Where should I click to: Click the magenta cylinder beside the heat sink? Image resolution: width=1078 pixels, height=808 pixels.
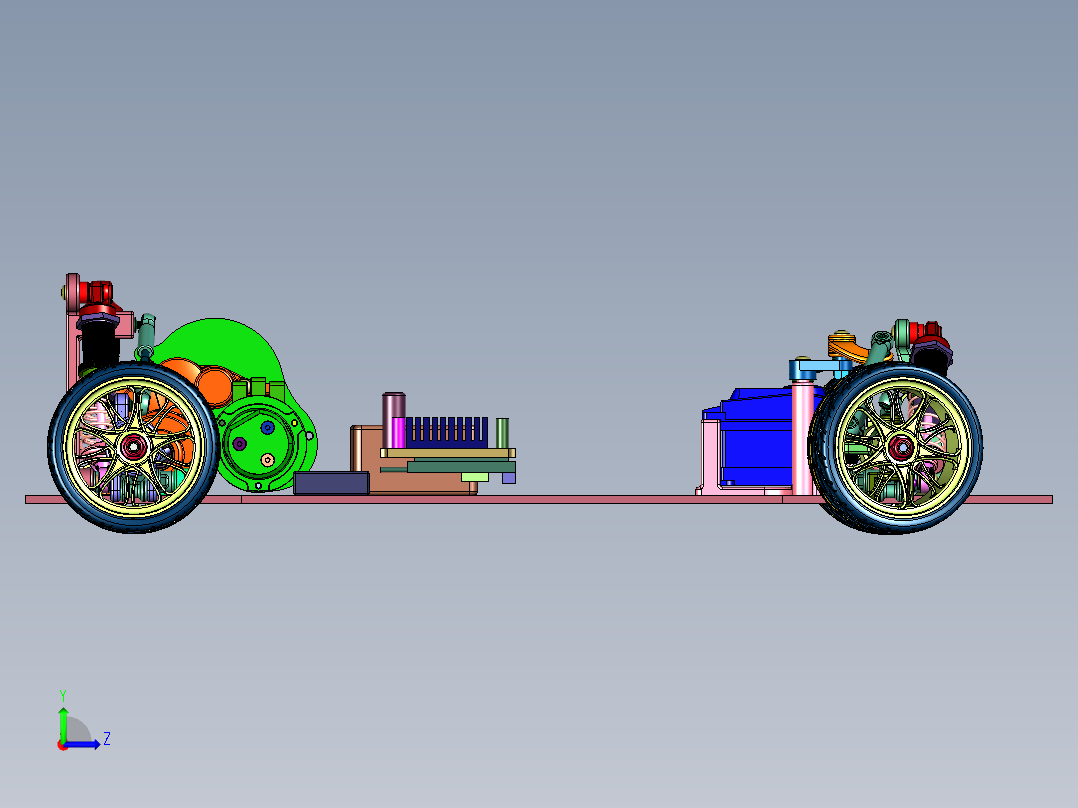tap(398, 433)
